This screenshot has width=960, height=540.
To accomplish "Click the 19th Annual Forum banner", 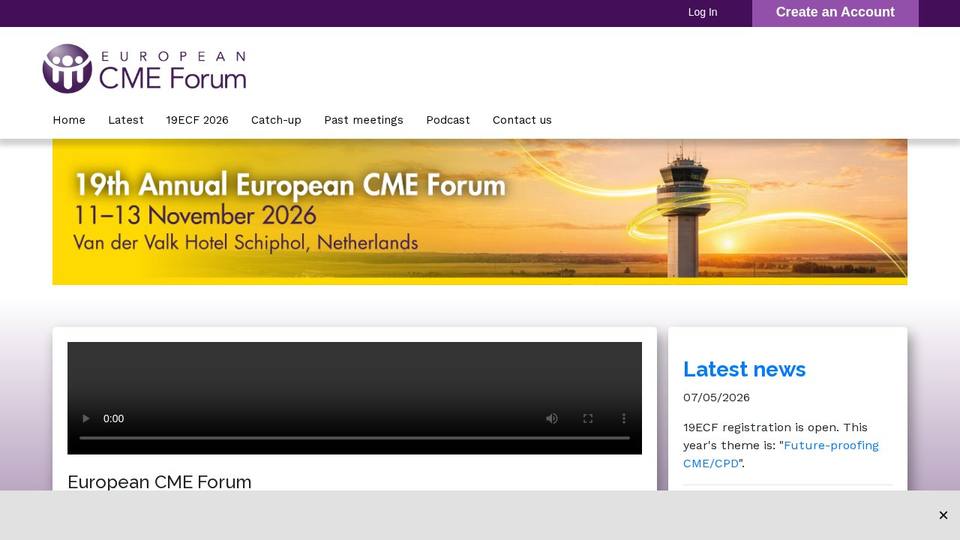I will (x=480, y=212).
